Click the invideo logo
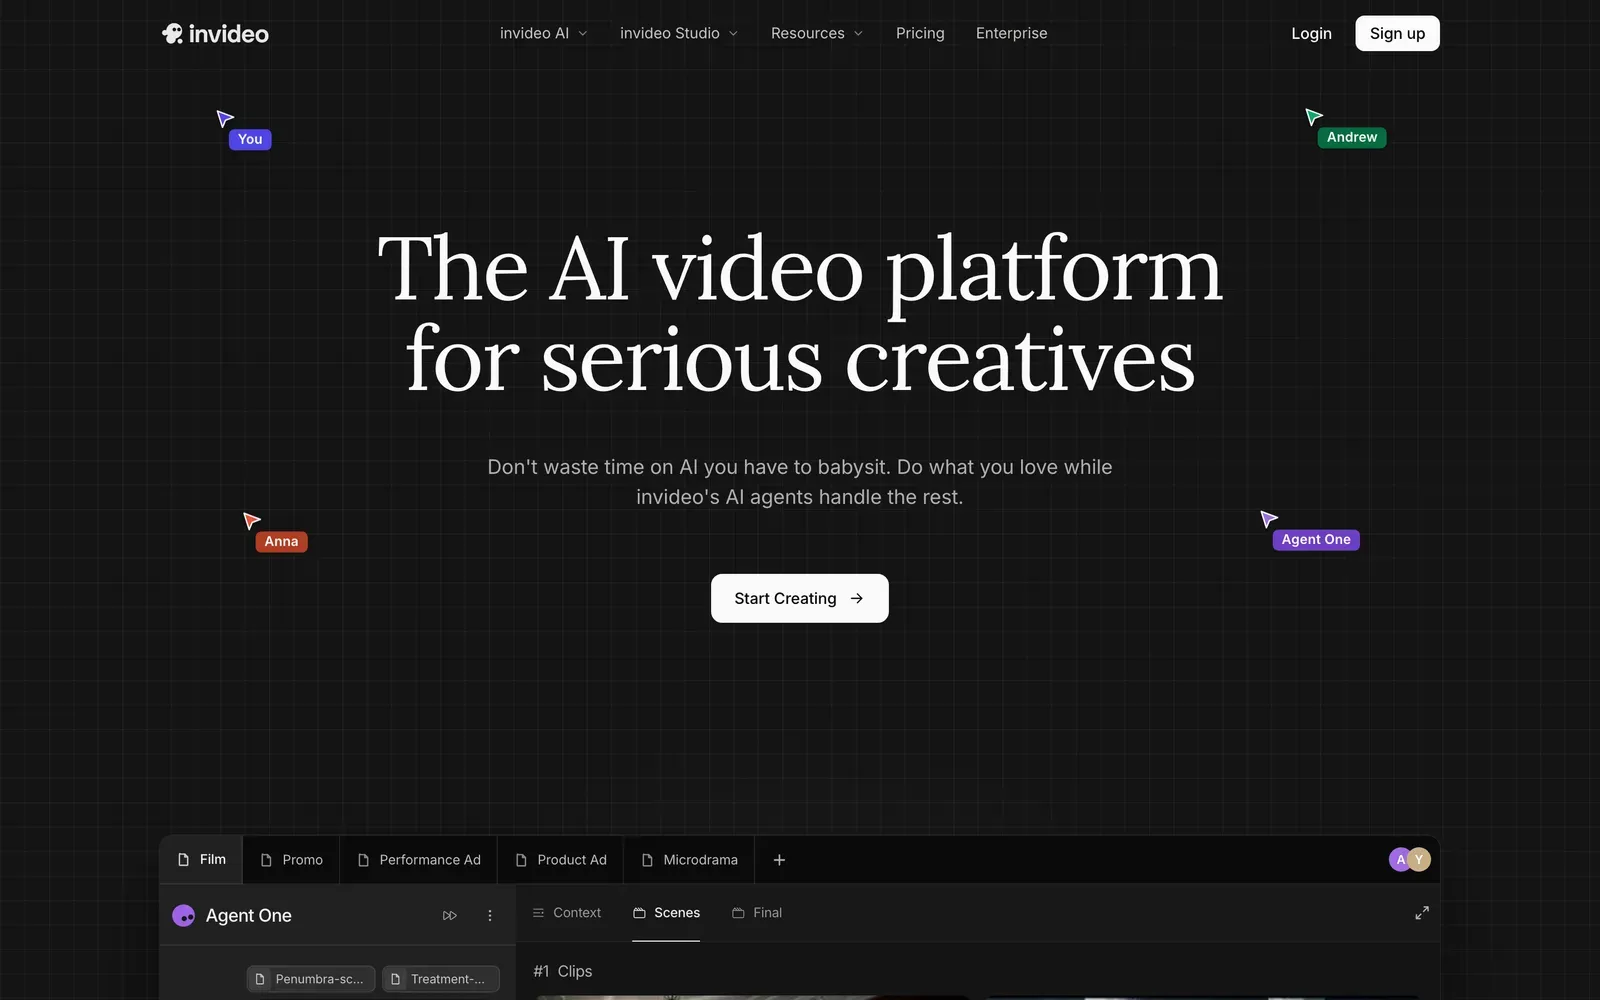1600x1000 pixels. (x=215, y=34)
